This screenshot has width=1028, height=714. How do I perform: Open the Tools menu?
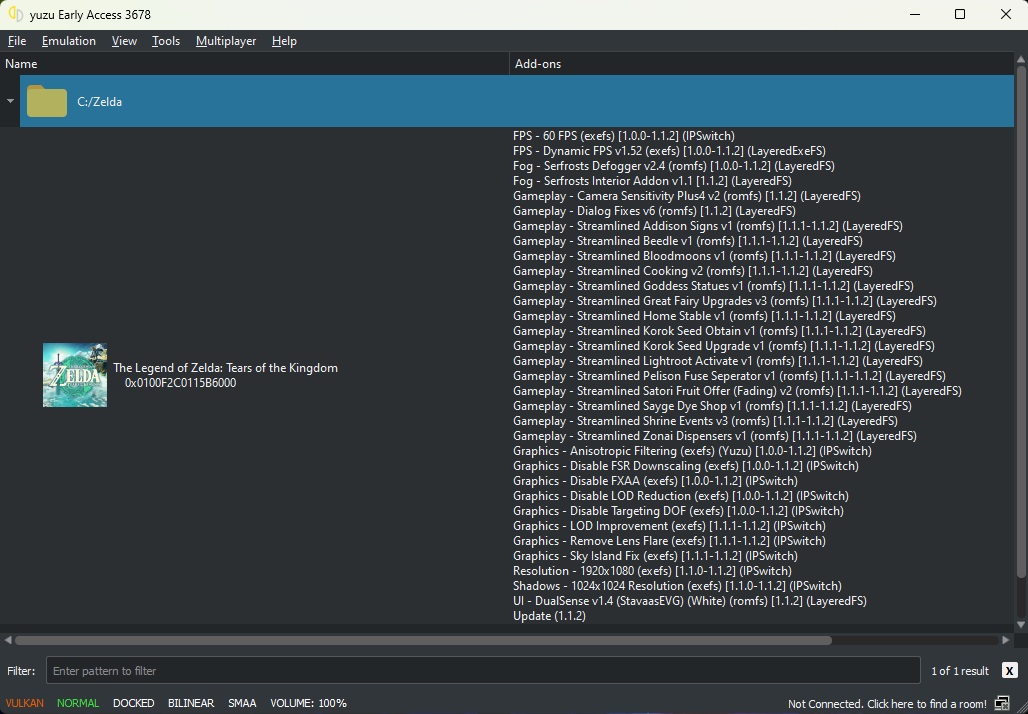[x=166, y=41]
